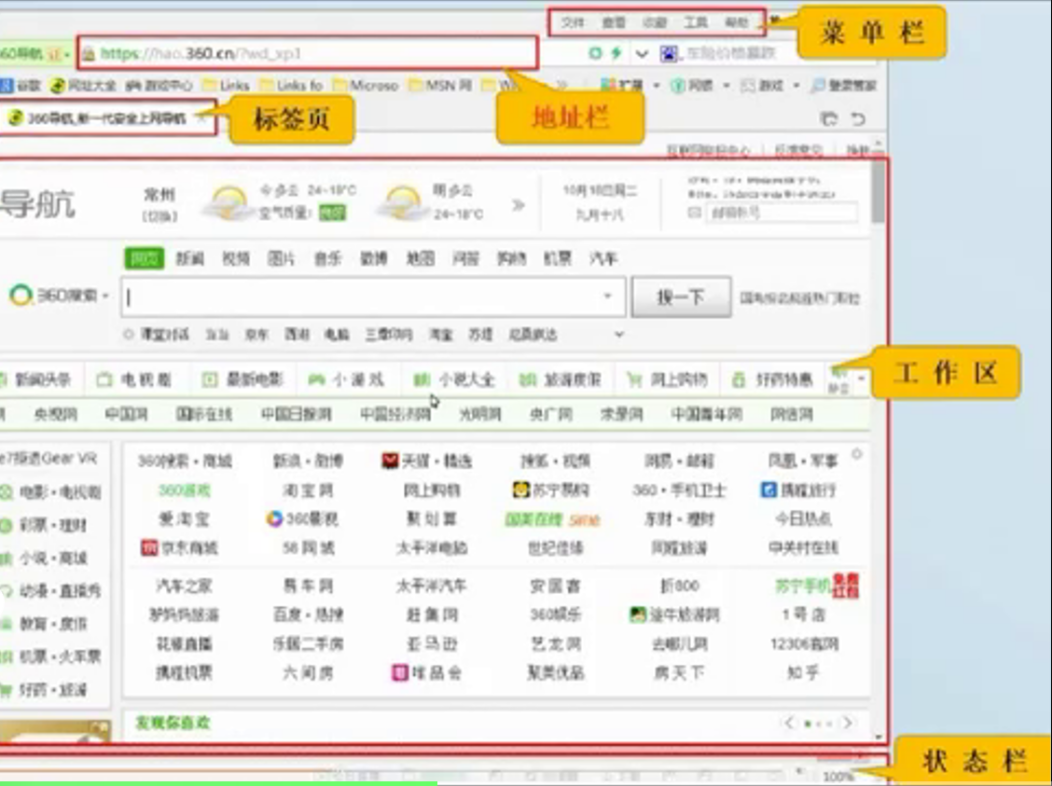This screenshot has height=786, width=1052.
Task: Open 小游戏 category with gamepad icon
Action: [346, 380]
